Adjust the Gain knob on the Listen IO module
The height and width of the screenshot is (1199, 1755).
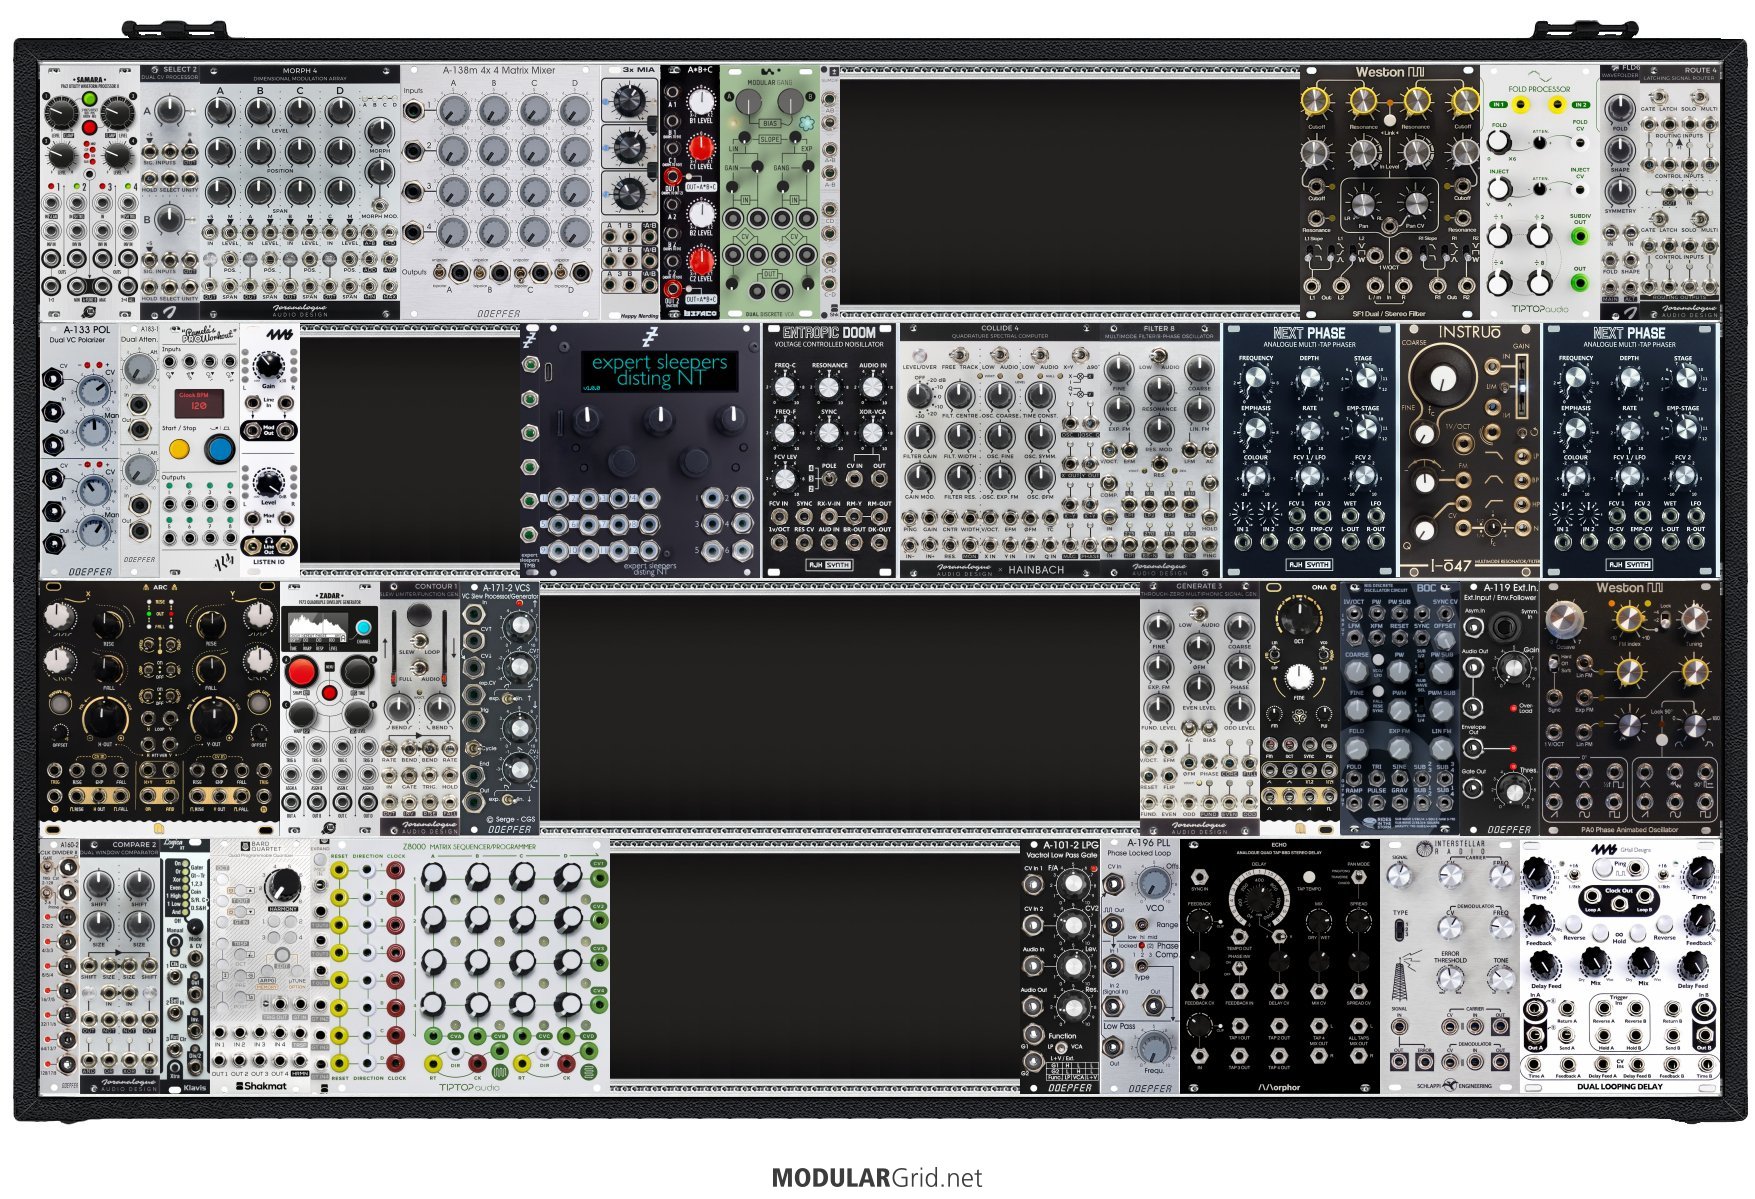[x=268, y=366]
